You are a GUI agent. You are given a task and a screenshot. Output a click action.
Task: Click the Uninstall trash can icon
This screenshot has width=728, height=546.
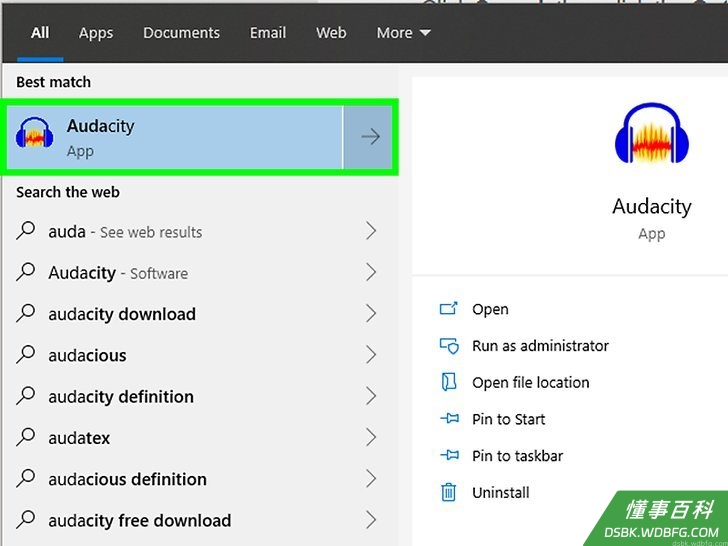pyautogui.click(x=448, y=492)
